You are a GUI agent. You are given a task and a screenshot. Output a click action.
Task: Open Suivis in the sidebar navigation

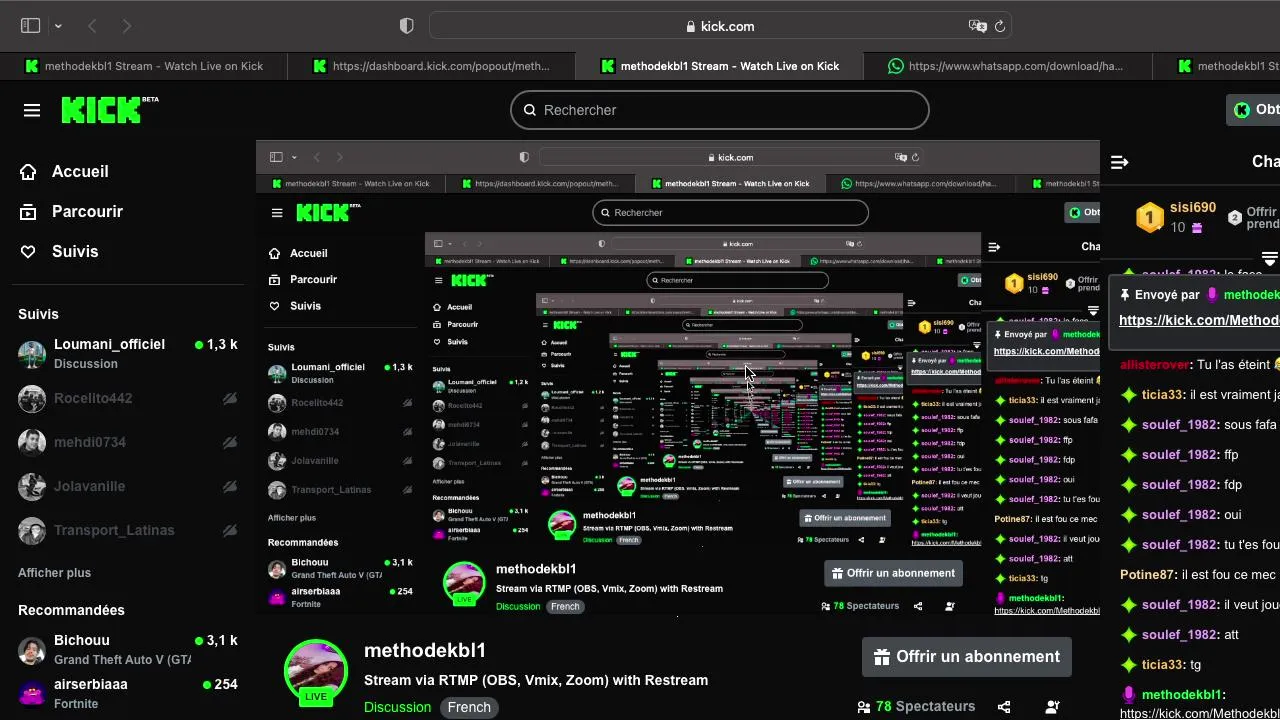coord(59,252)
